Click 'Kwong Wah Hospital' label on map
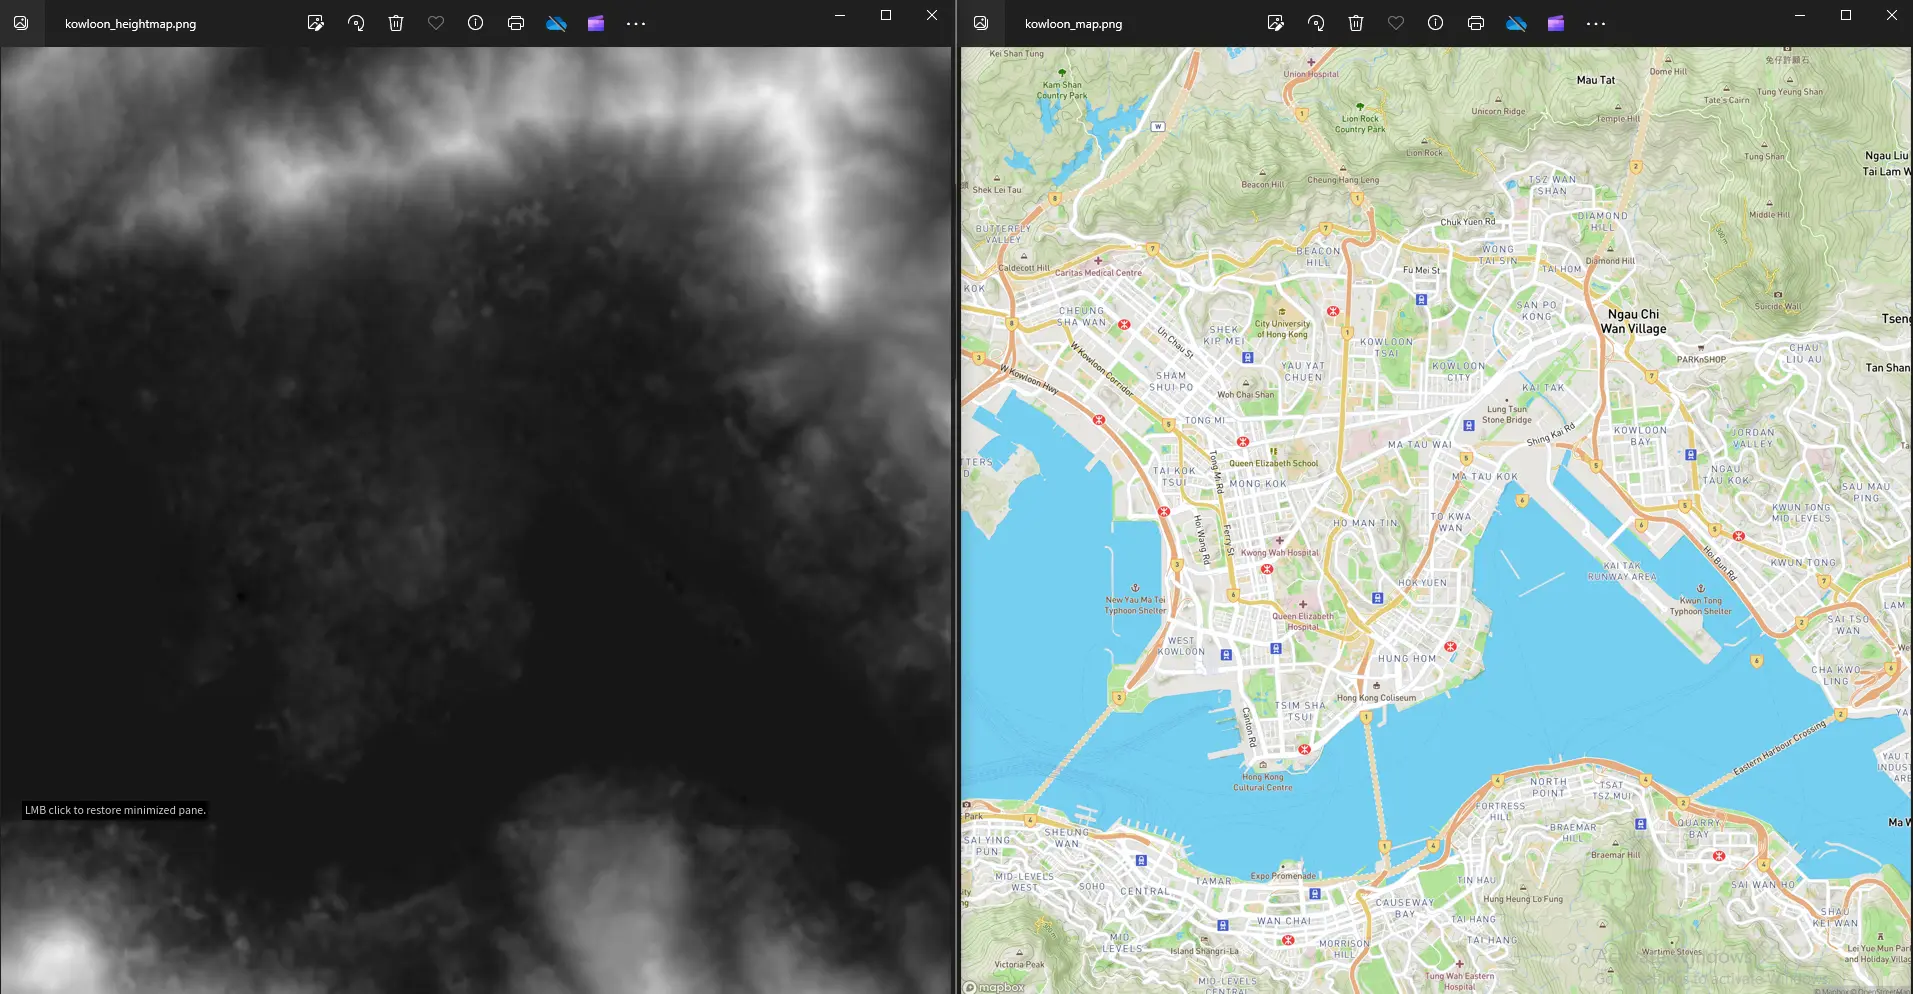 click(x=1280, y=552)
